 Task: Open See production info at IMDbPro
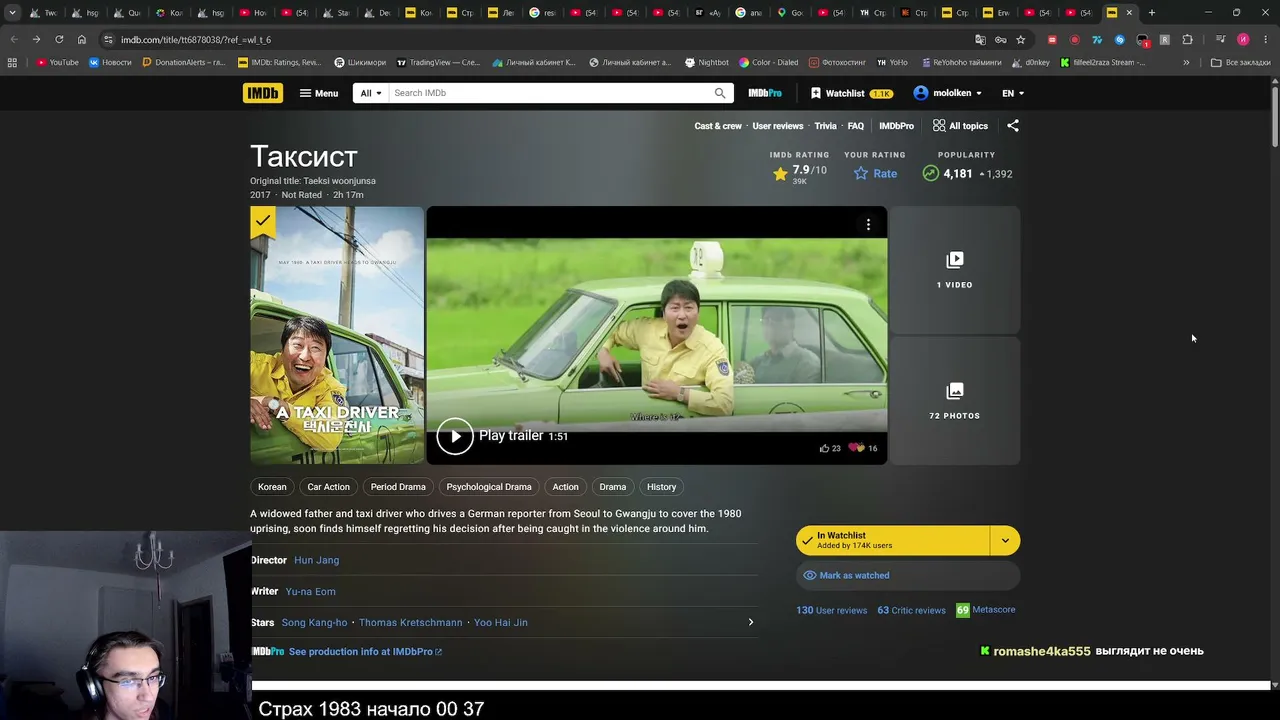point(364,652)
